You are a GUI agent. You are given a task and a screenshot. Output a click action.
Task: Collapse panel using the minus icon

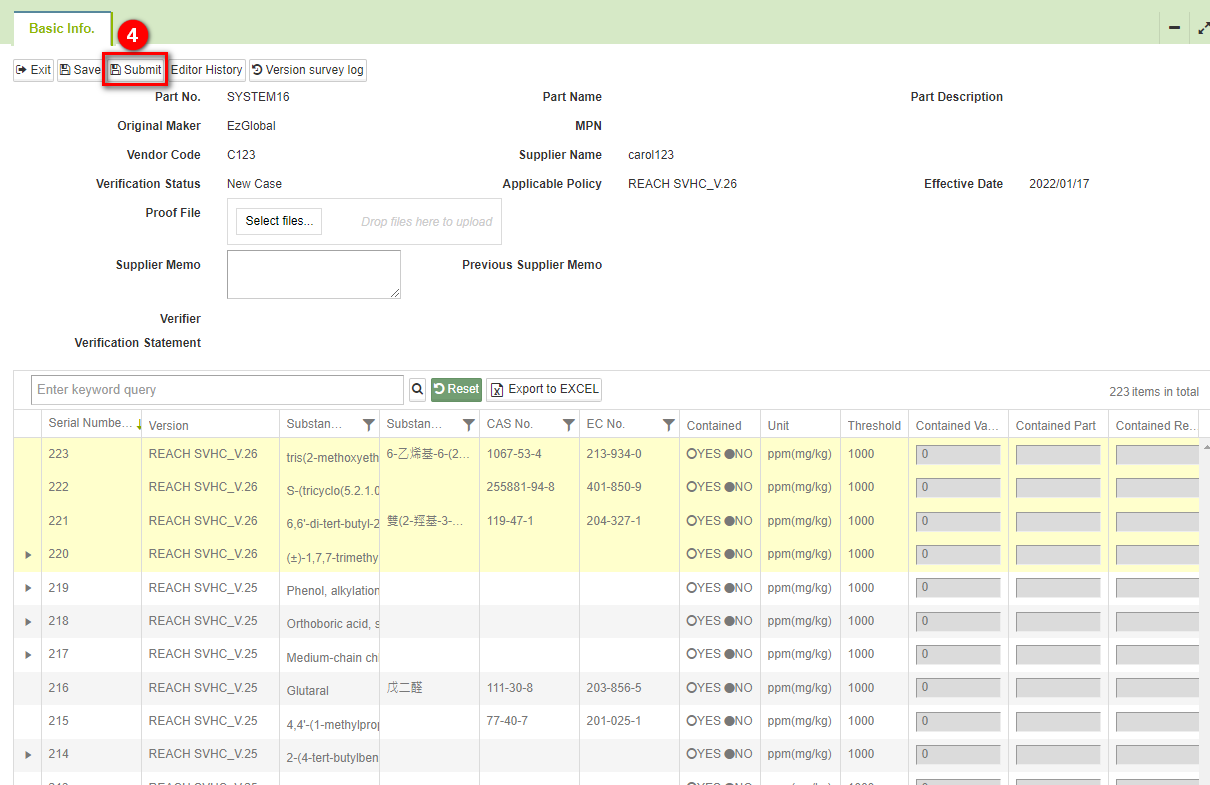pyautogui.click(x=1174, y=29)
